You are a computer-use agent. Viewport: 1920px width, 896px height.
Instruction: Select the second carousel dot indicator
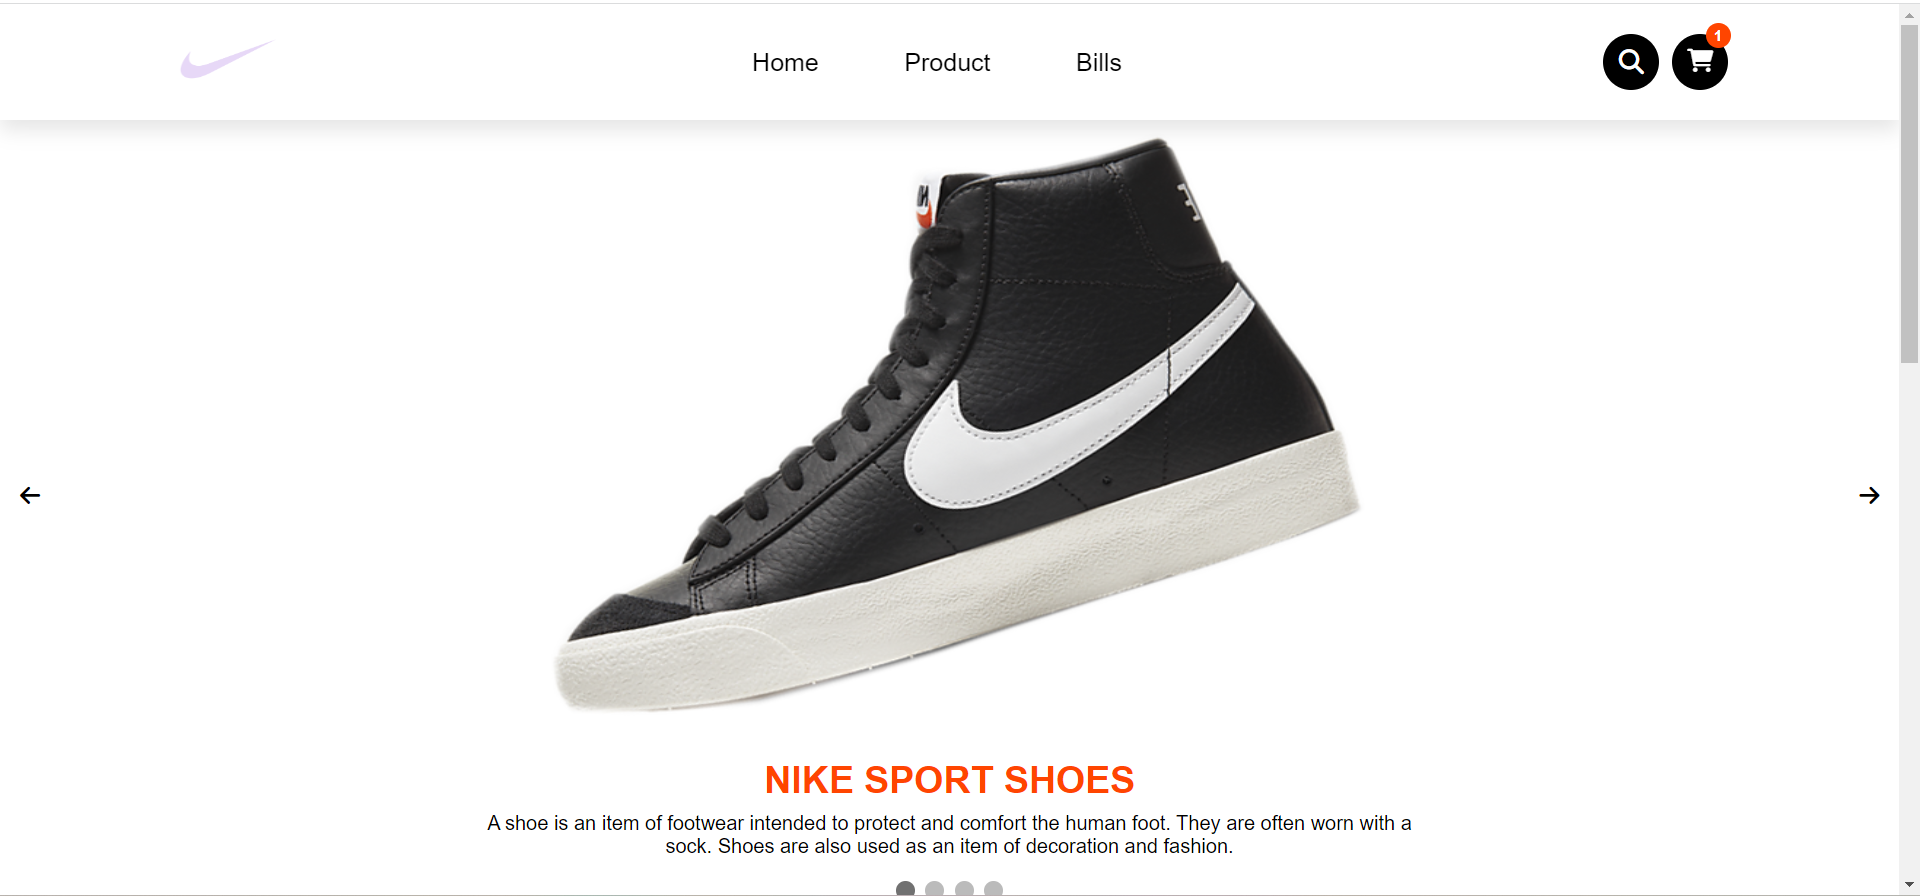(x=935, y=889)
